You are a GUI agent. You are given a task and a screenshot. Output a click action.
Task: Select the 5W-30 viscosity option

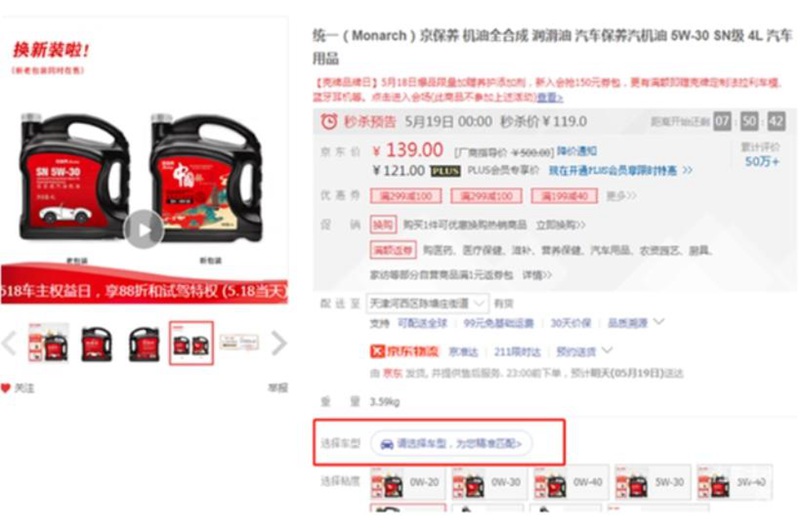coord(653,482)
